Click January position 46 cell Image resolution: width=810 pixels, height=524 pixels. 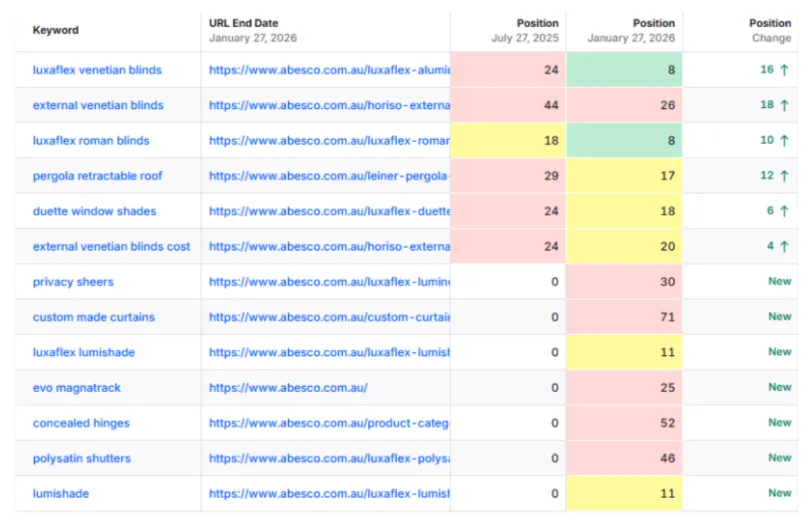624,458
